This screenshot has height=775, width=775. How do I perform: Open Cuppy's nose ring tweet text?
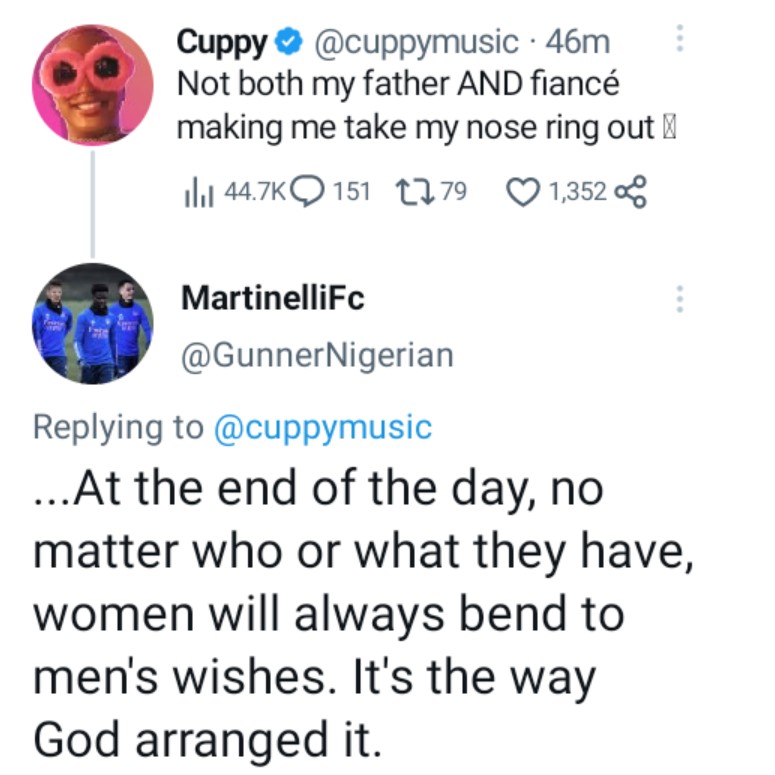(x=420, y=107)
